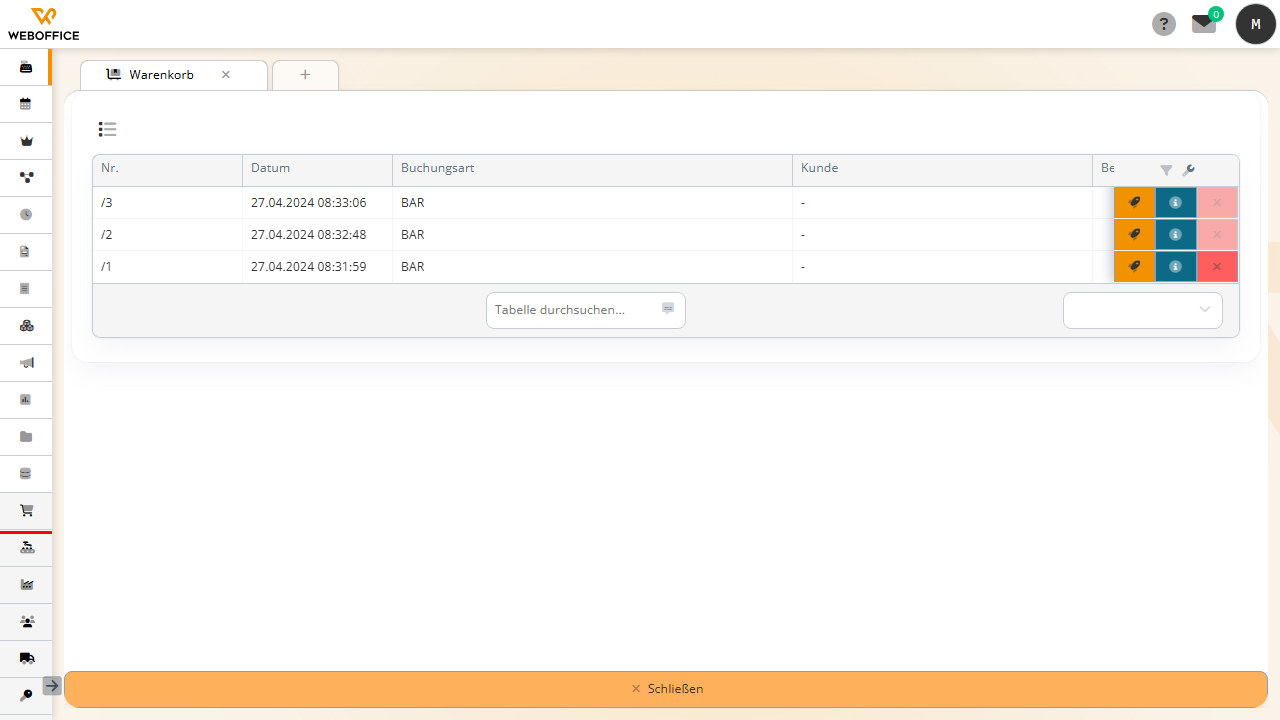Click the folder icon in sidebar

26,436
